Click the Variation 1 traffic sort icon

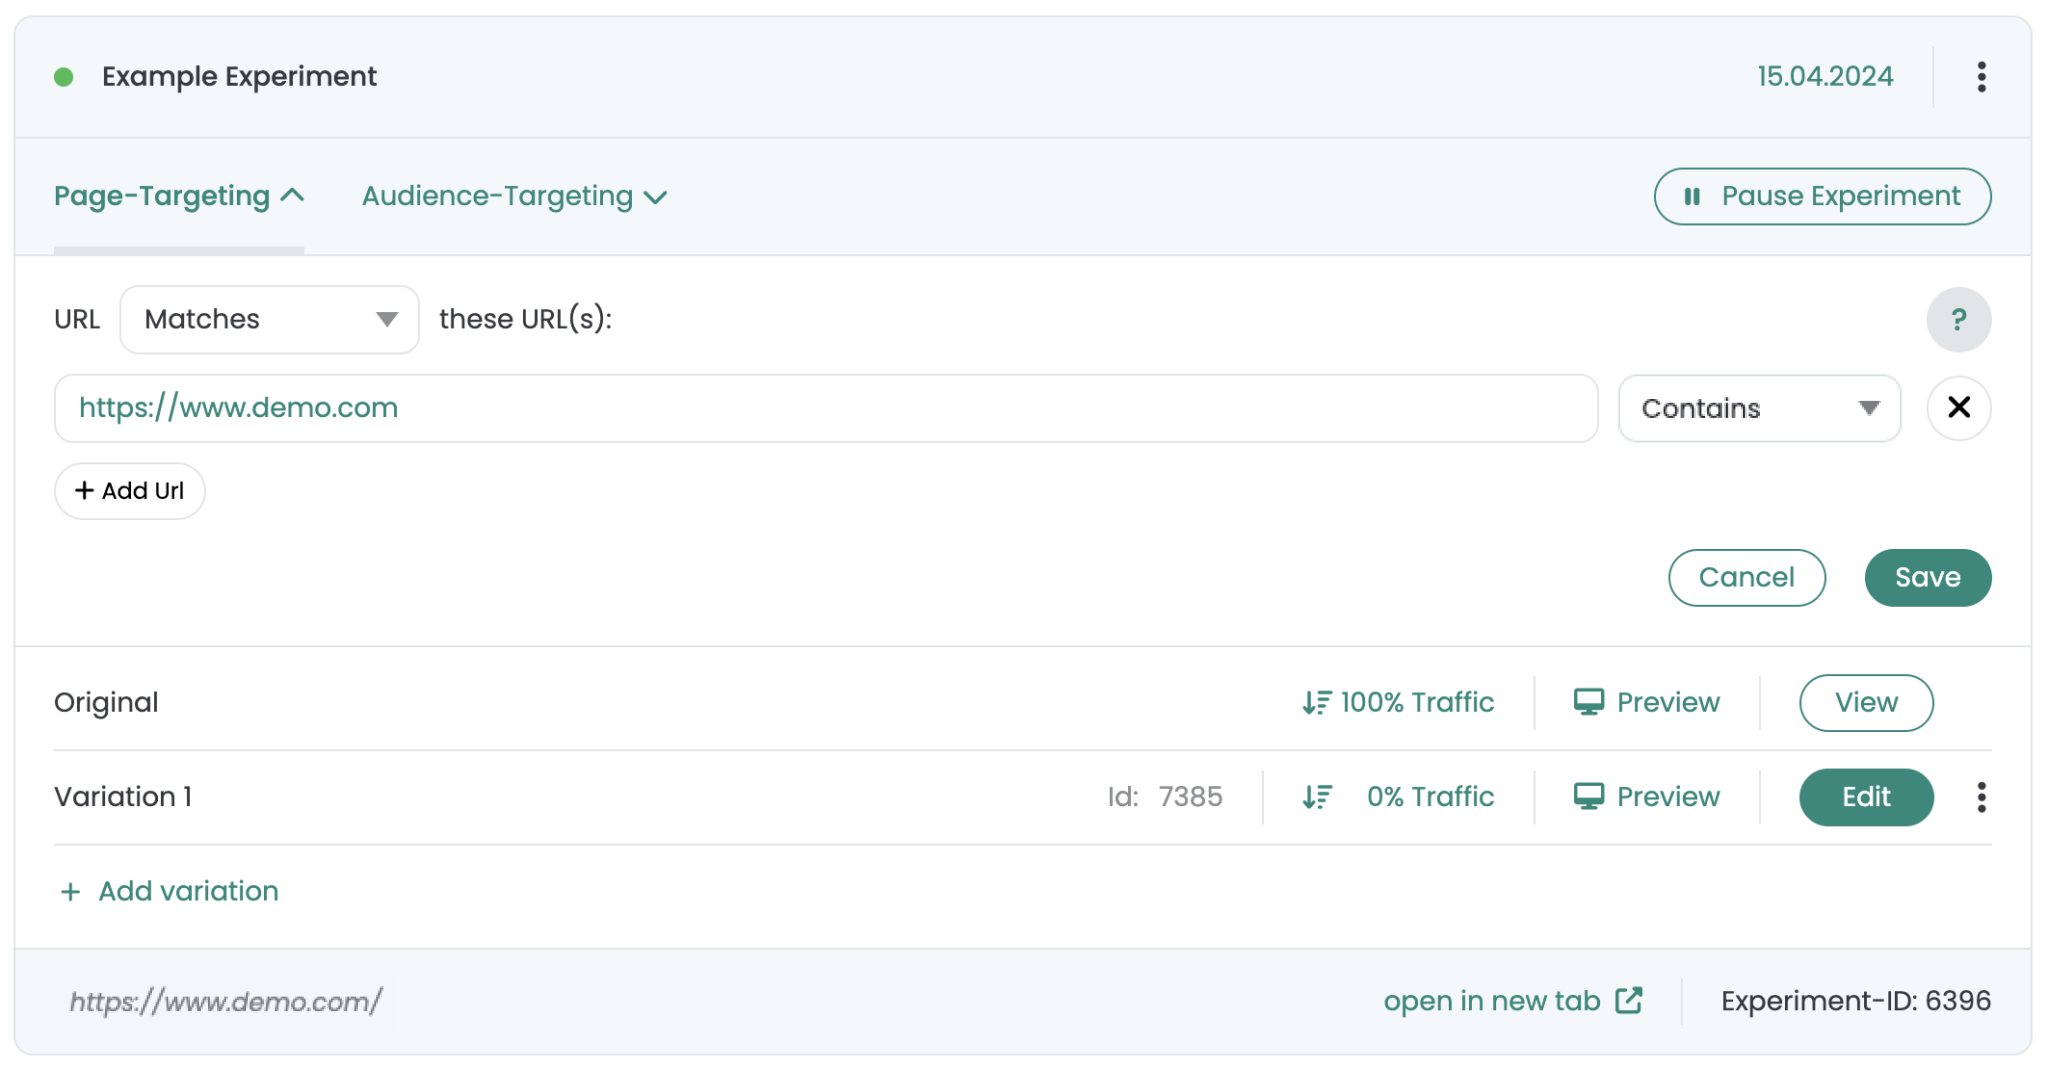[1316, 797]
